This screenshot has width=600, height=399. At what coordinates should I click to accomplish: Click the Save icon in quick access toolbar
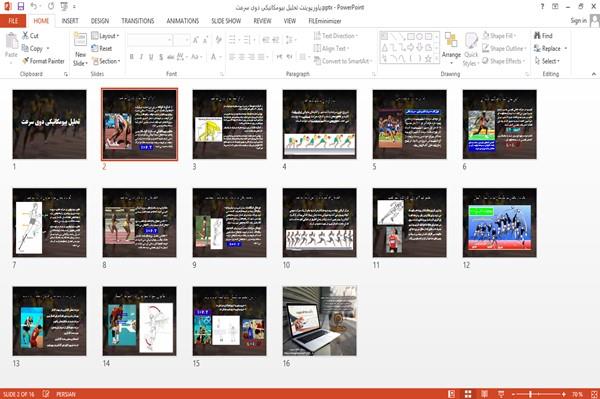(x=21, y=6)
